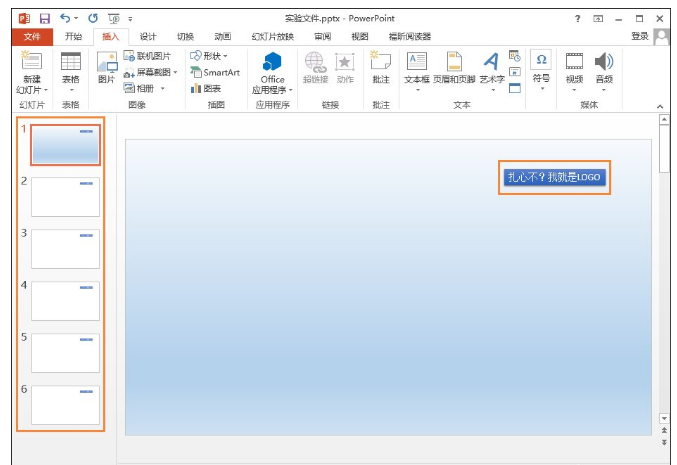Screen dimensions: 677x465
Task: Switch to the 开始 Home tab
Action: pyautogui.click(x=73, y=37)
